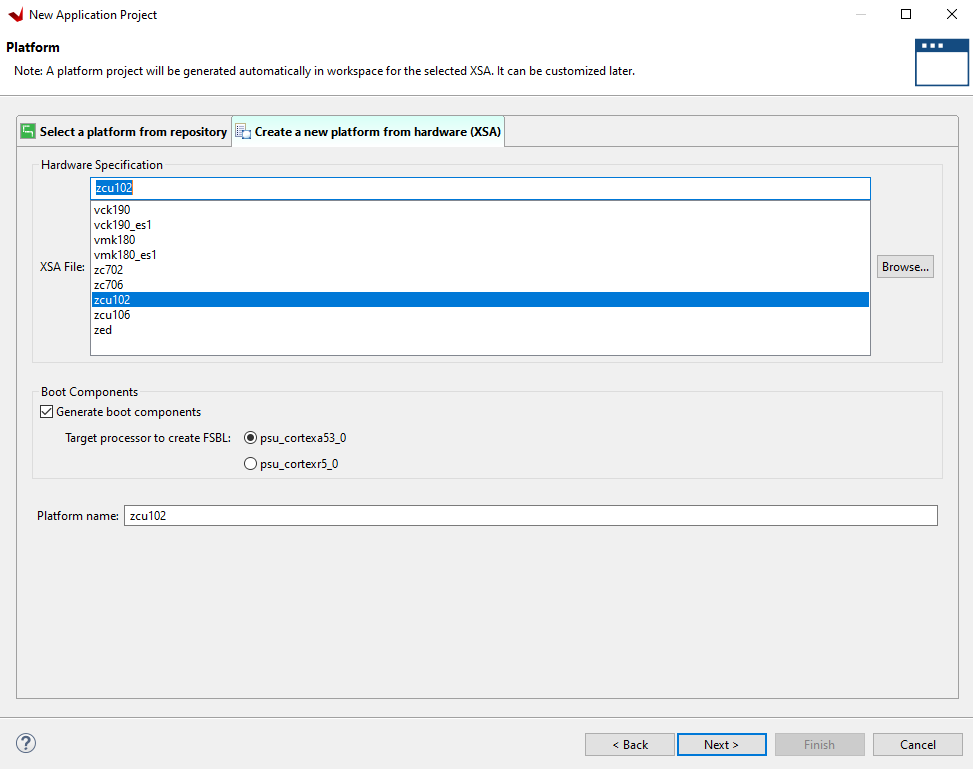The height and width of the screenshot is (769, 973).
Task: Click the Next > button
Action: (721, 744)
